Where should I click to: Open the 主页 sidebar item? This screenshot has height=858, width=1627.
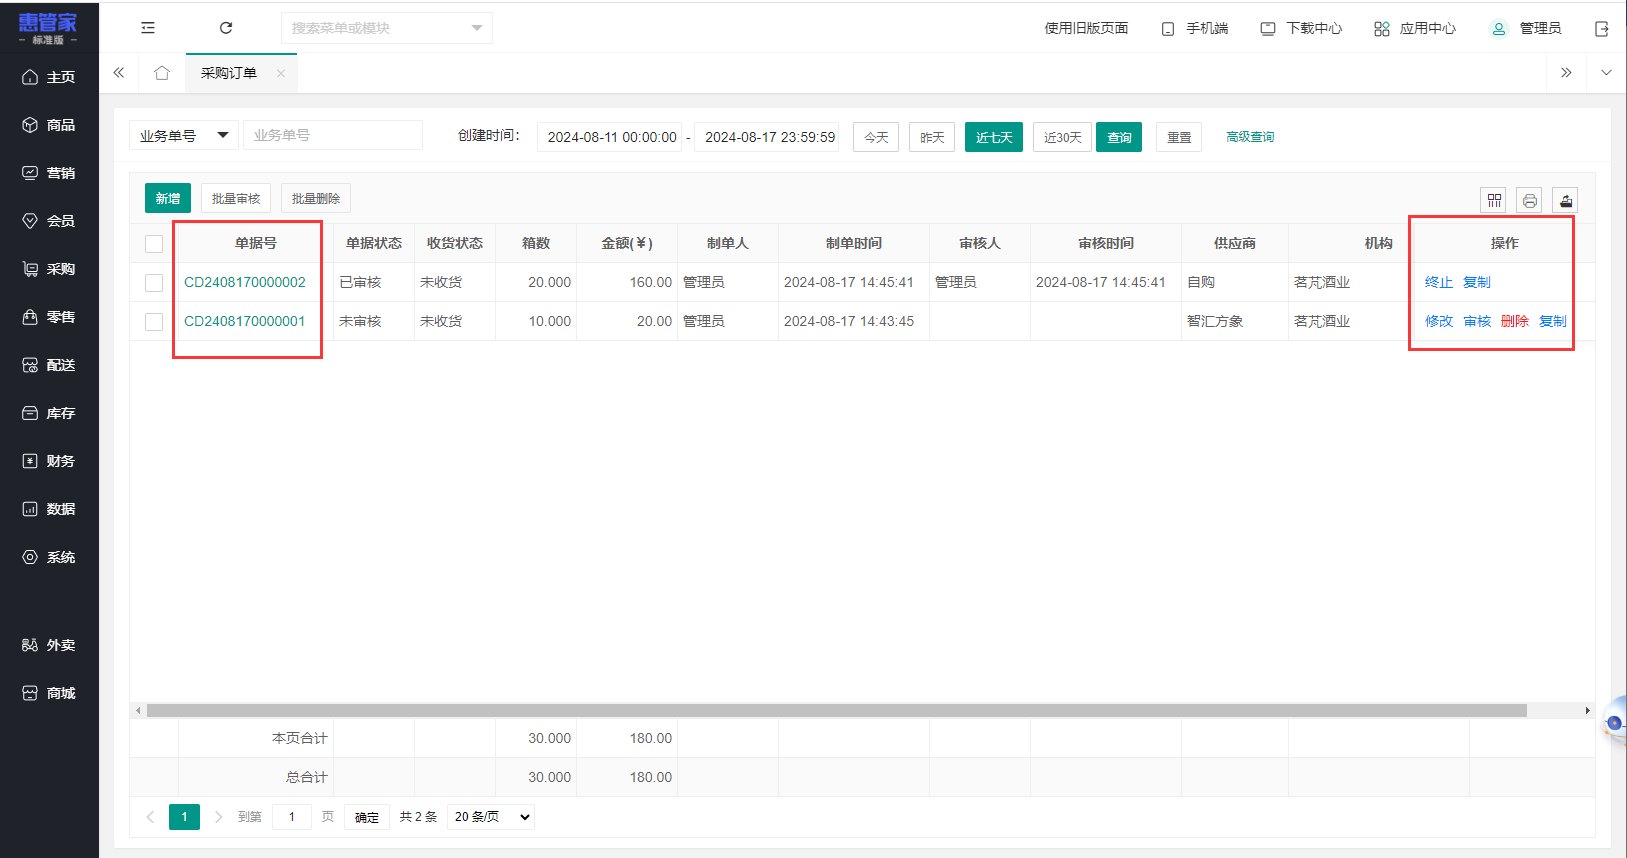49,77
